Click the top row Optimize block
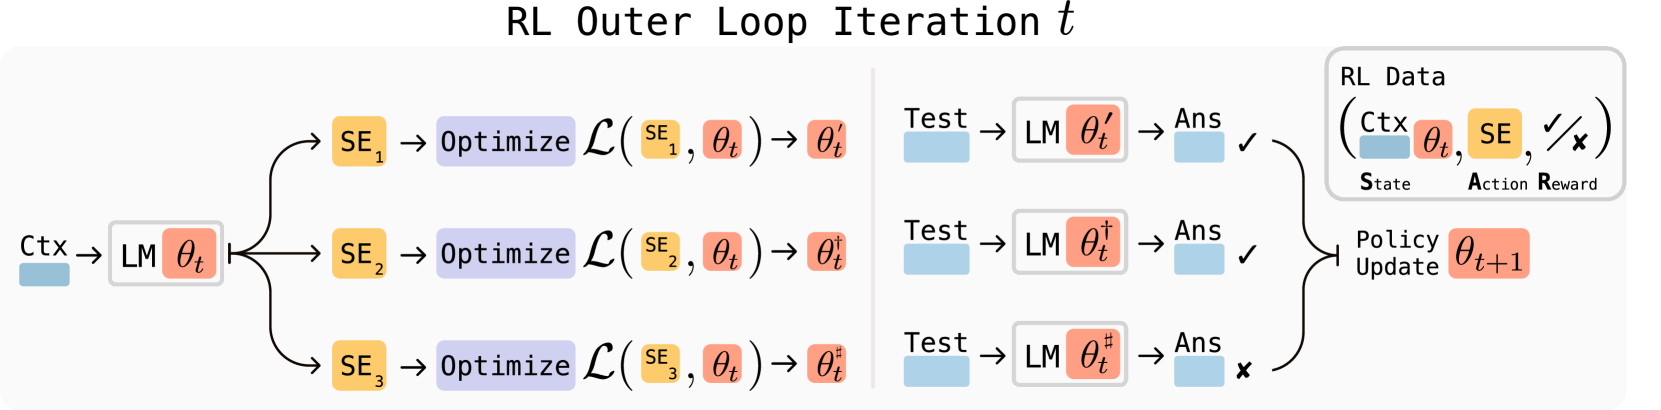 [505, 142]
